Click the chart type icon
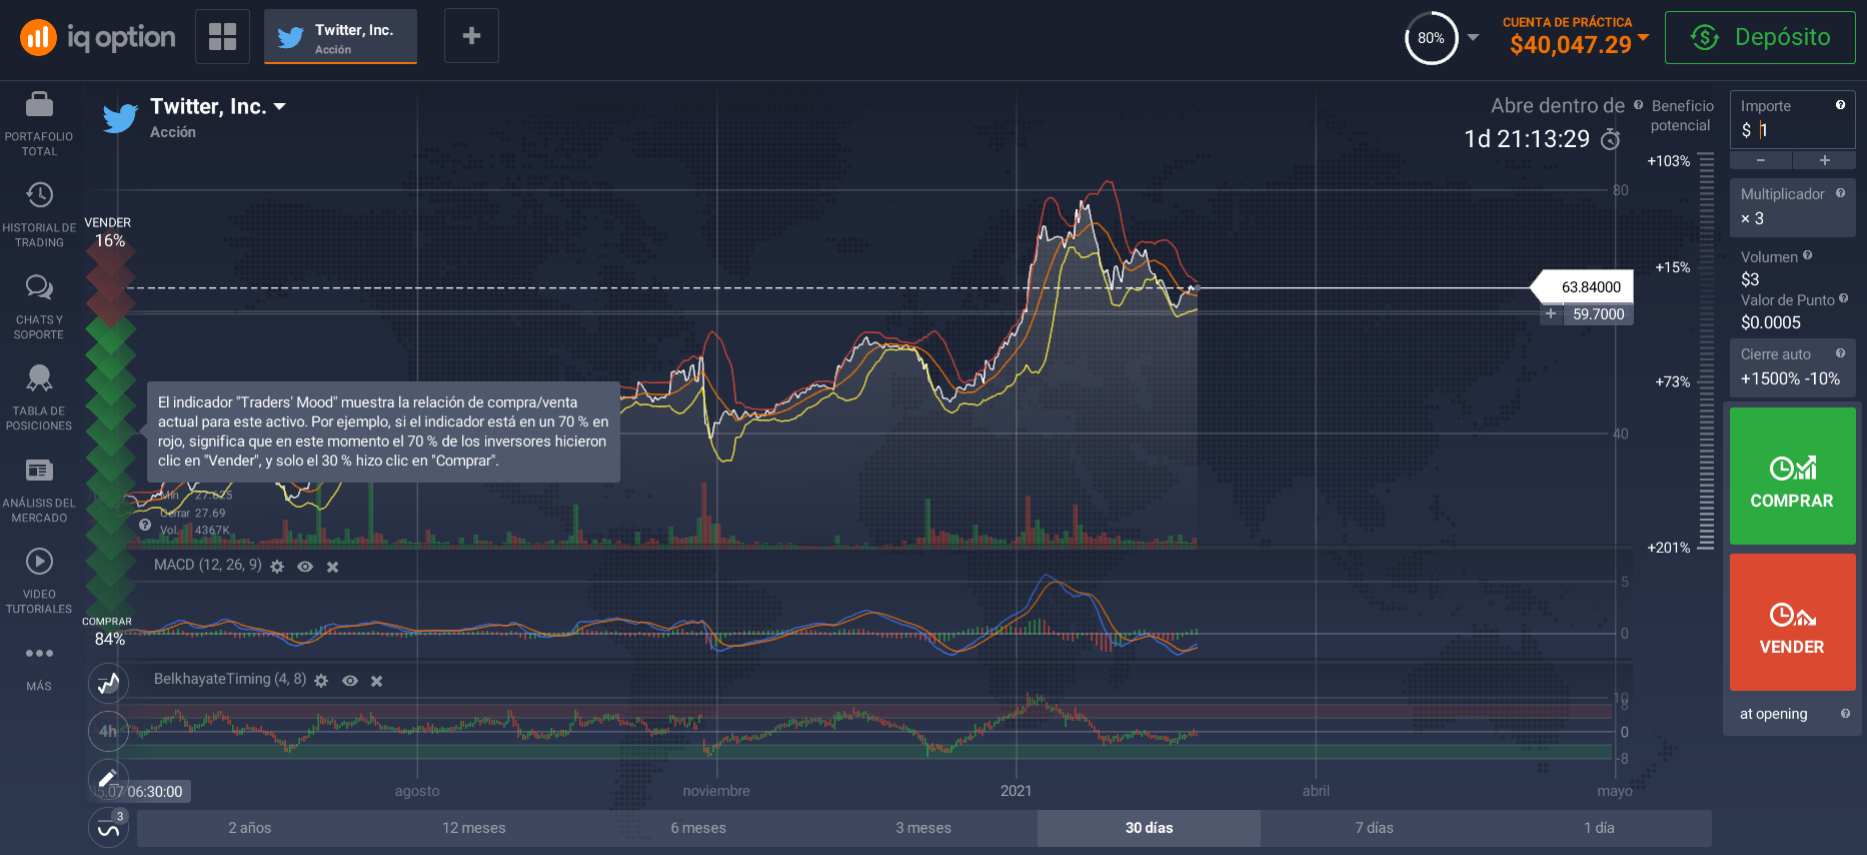The image size is (1867, 855). click(x=108, y=684)
